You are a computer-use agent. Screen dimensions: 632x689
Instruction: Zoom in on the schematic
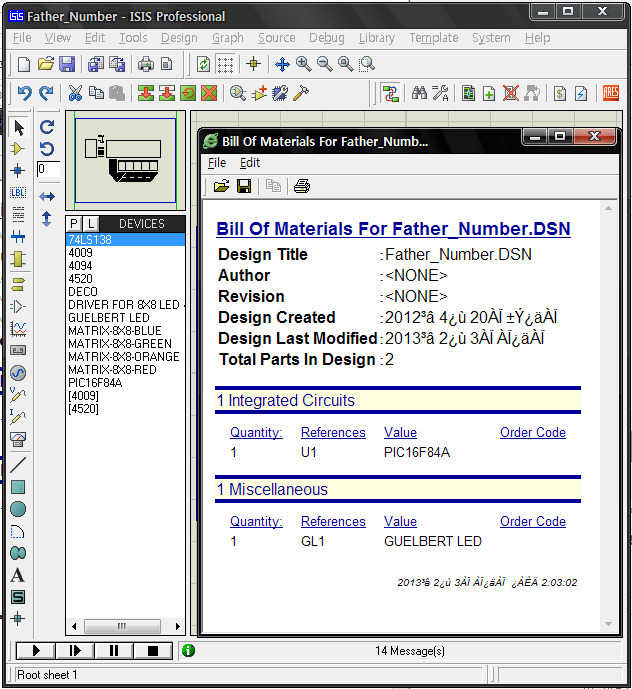coord(304,64)
